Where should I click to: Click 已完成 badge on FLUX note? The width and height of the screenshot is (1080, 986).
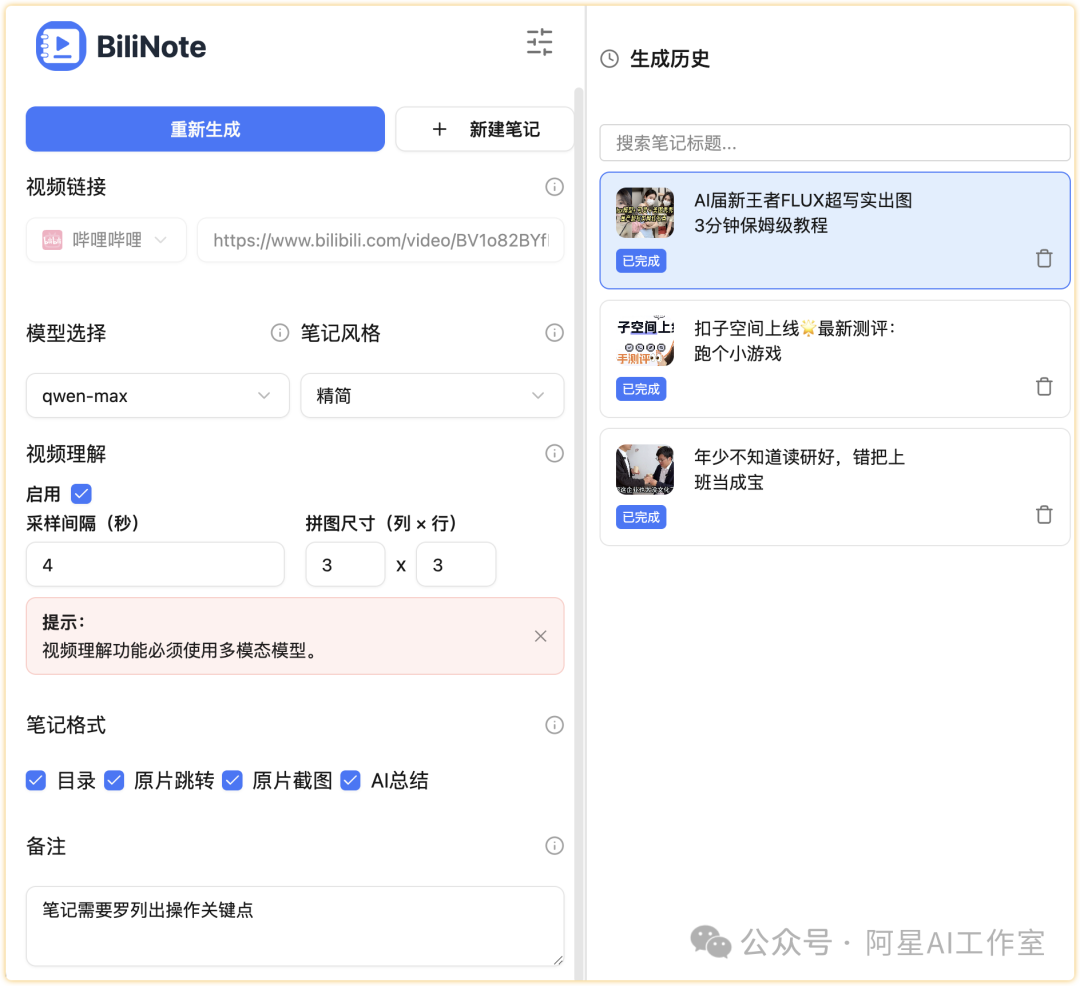click(x=641, y=261)
